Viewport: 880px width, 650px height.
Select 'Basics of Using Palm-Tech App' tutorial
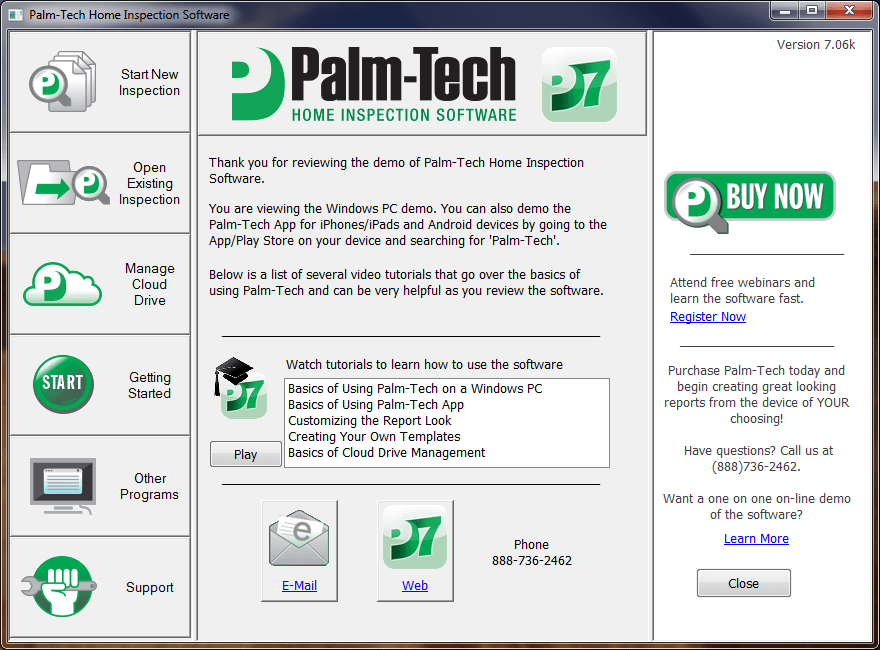coord(376,405)
